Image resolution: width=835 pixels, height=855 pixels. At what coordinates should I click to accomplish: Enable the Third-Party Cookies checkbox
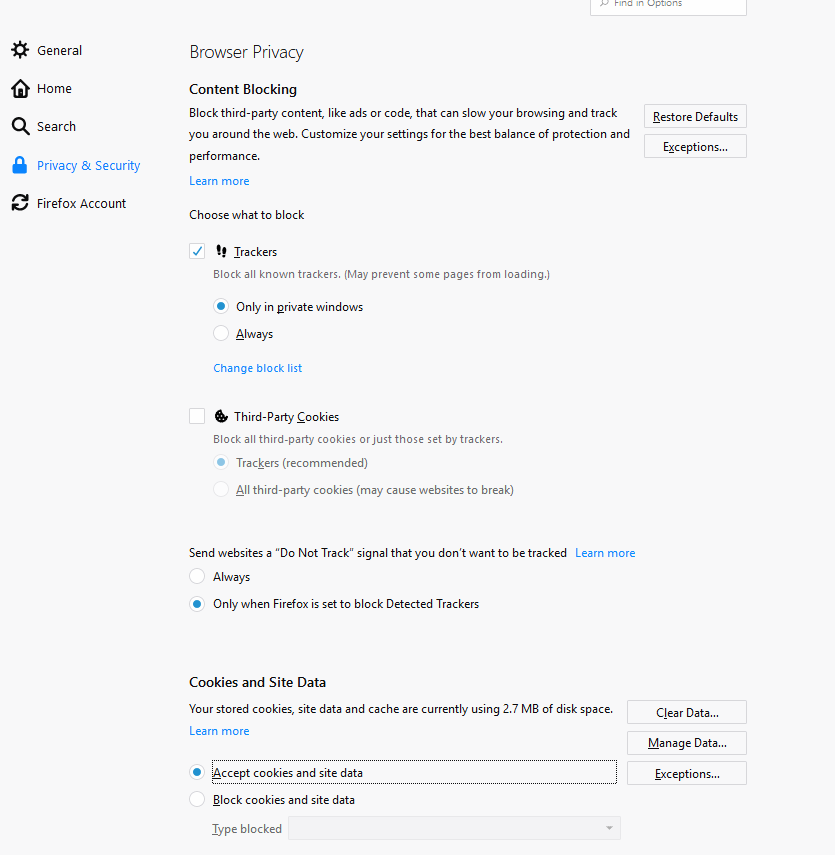click(x=197, y=416)
